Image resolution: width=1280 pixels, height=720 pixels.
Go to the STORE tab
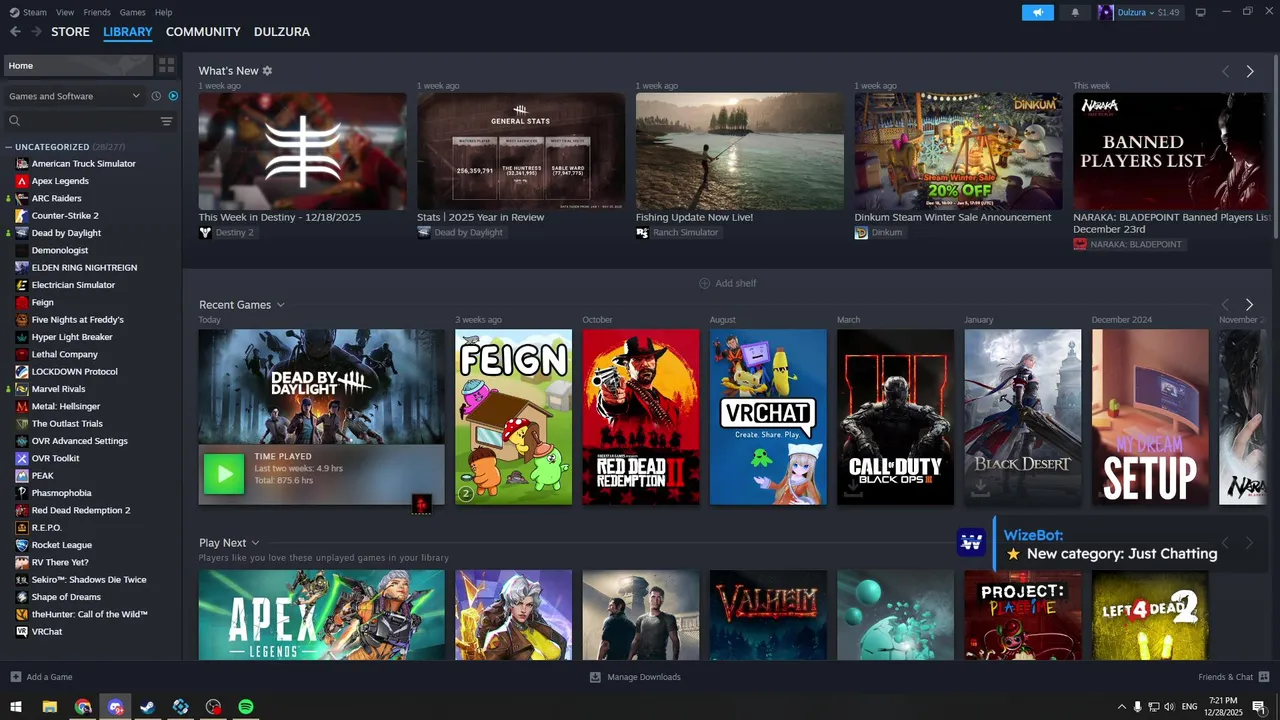[x=70, y=32]
